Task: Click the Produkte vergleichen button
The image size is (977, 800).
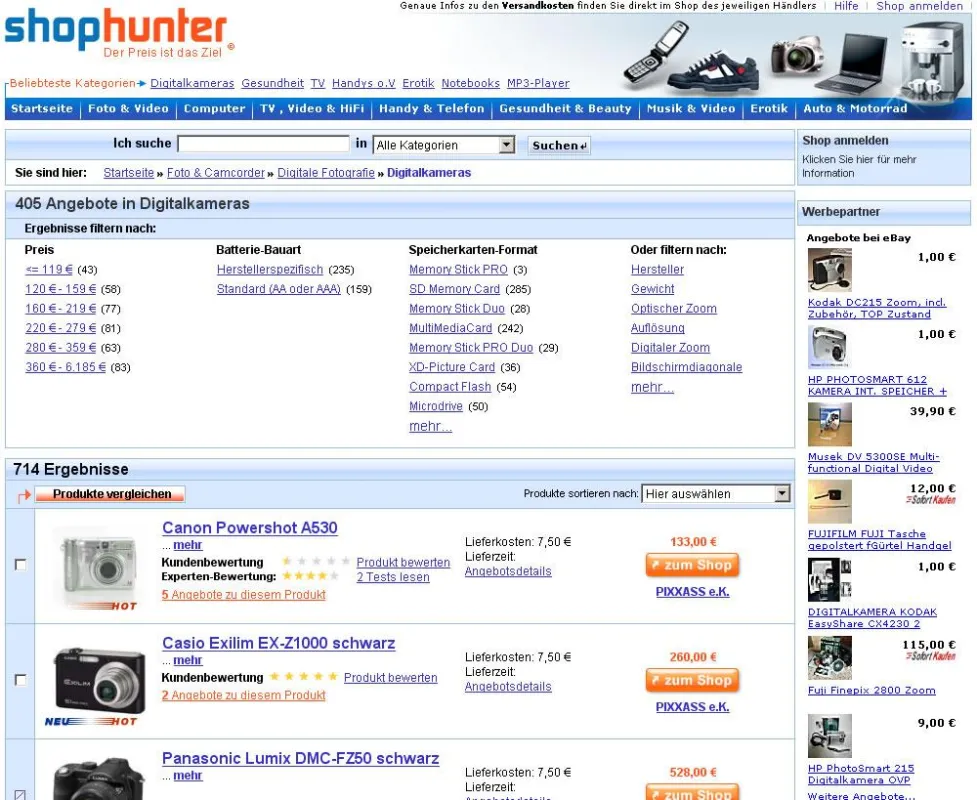Action: pyautogui.click(x=110, y=494)
